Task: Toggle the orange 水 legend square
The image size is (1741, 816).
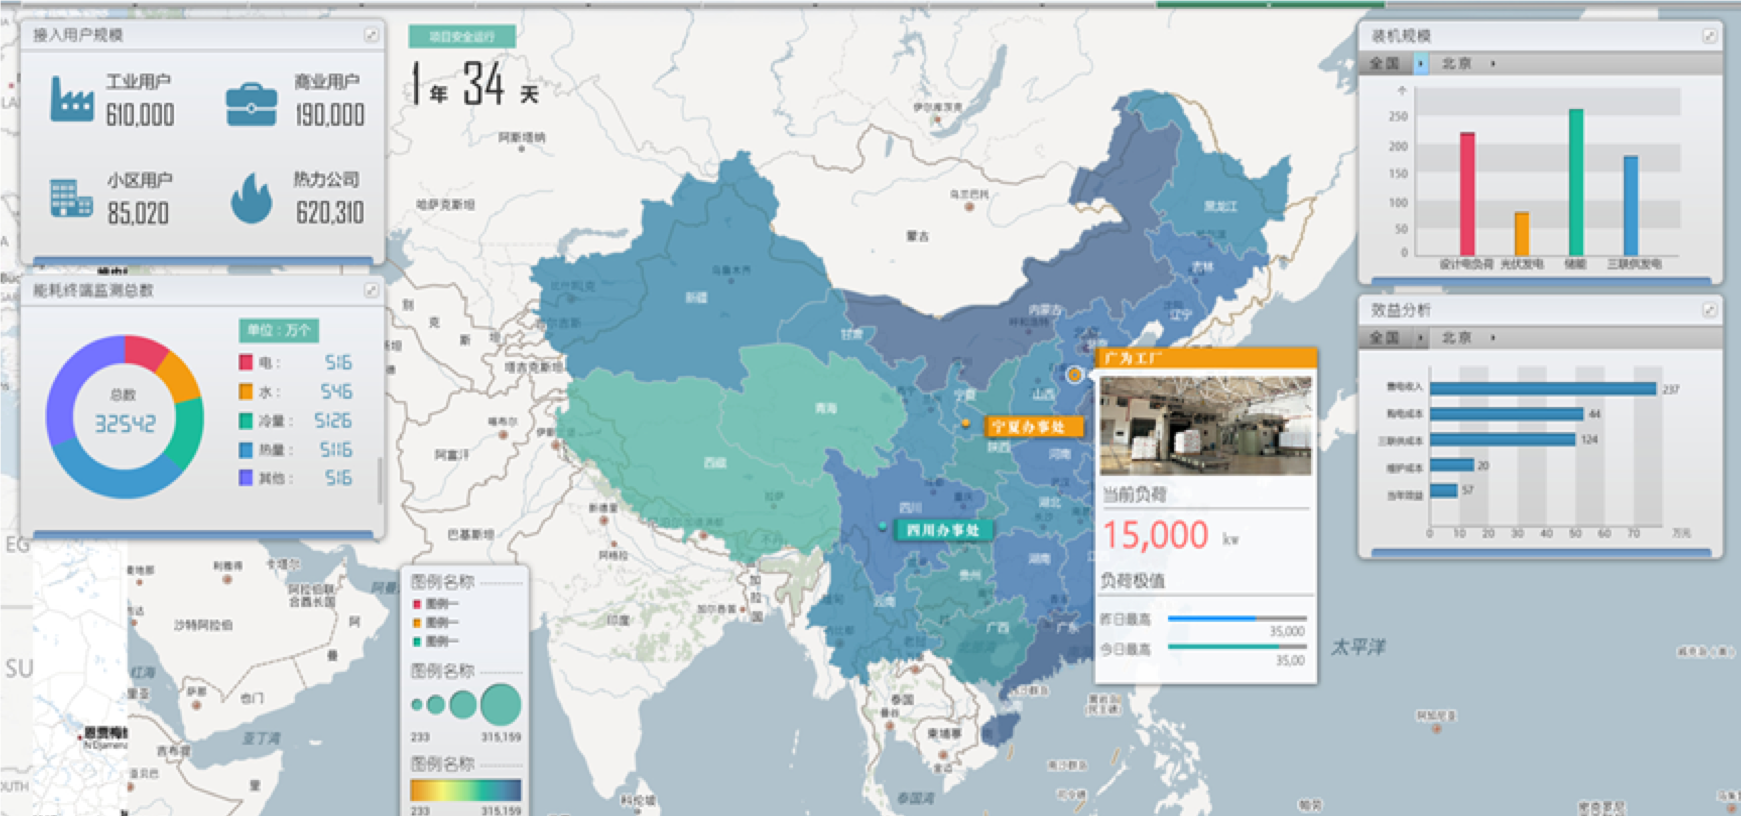Action: (x=246, y=391)
